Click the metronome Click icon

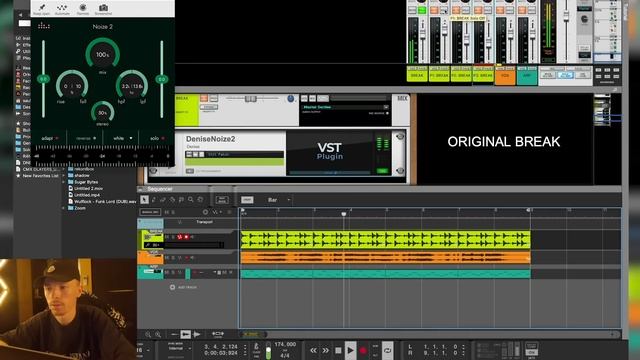click(x=256, y=347)
